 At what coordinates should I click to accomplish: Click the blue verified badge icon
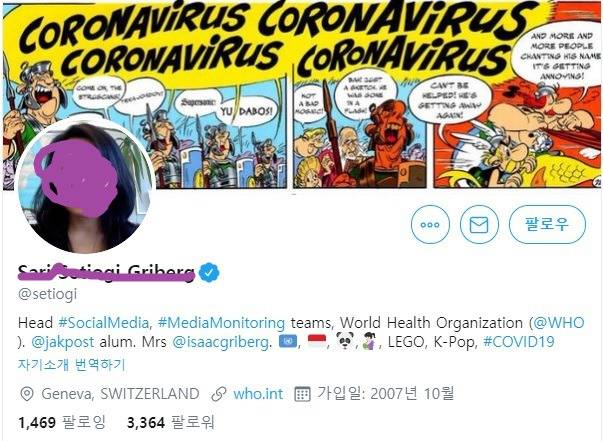coord(209,272)
